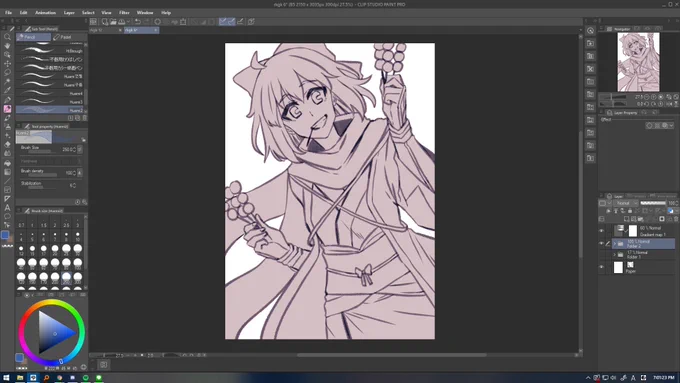Open Brush Size dynamics settings button

point(80,149)
